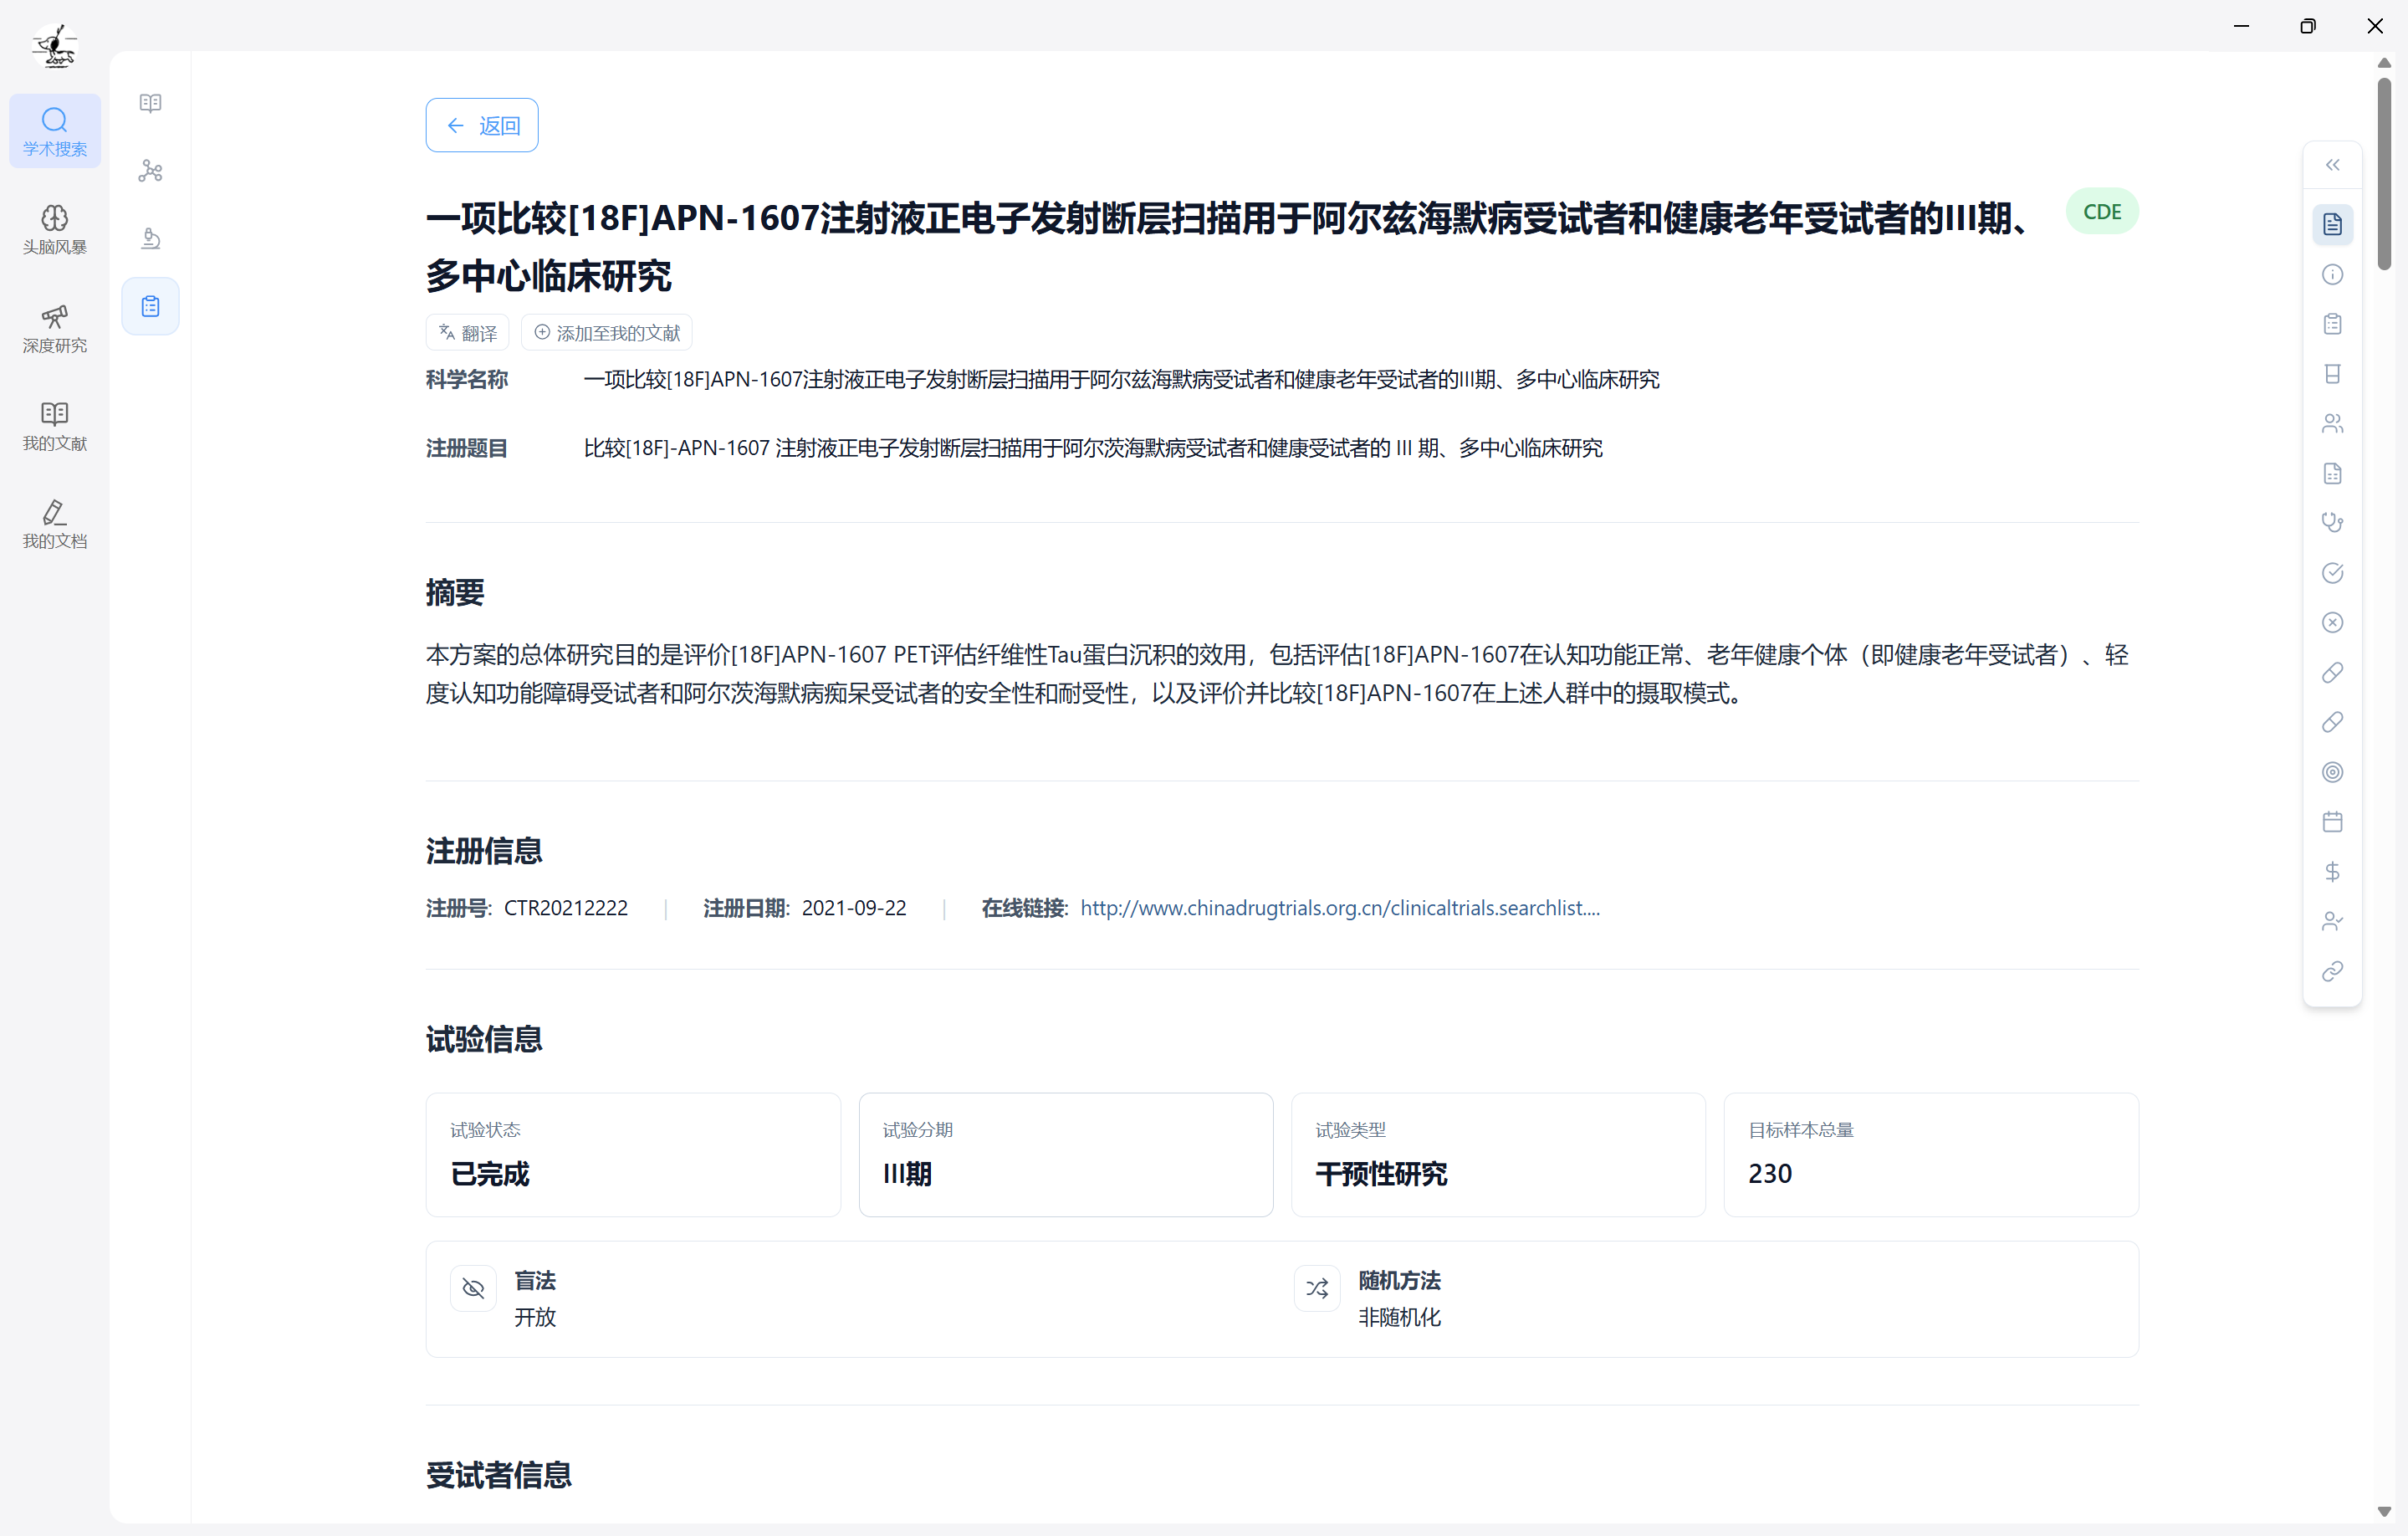Click the microscope icon in secondary sidebar

click(150, 238)
